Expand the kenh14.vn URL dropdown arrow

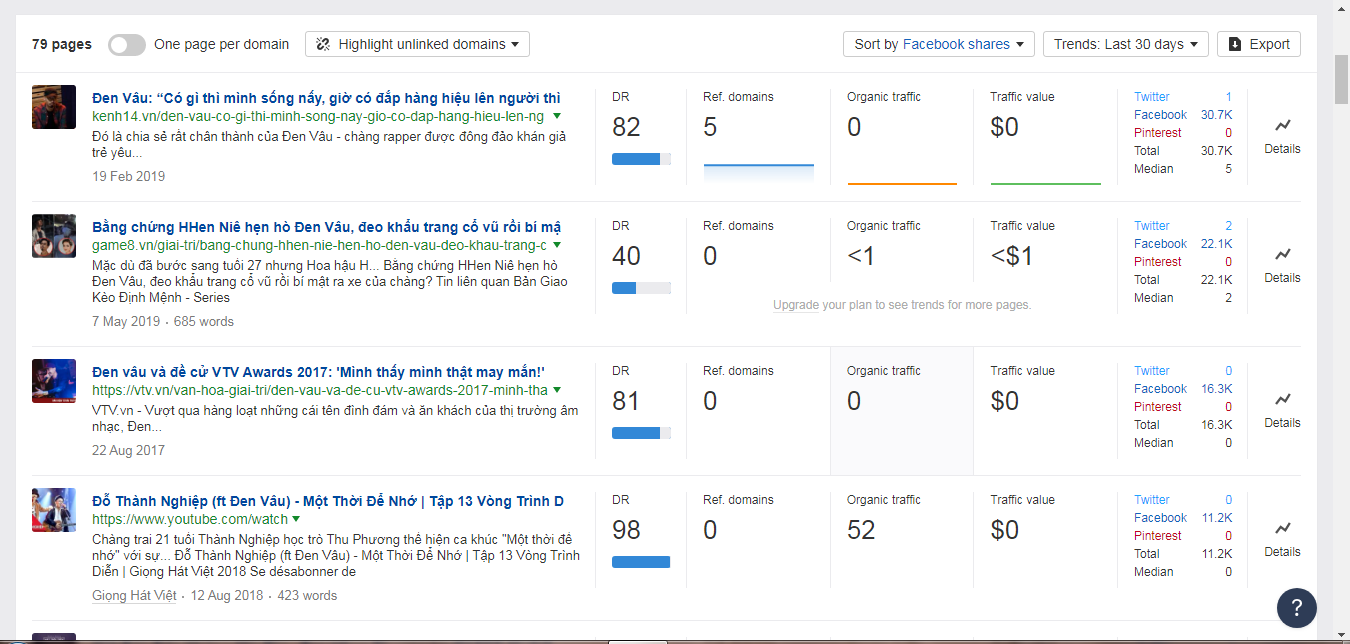557,116
